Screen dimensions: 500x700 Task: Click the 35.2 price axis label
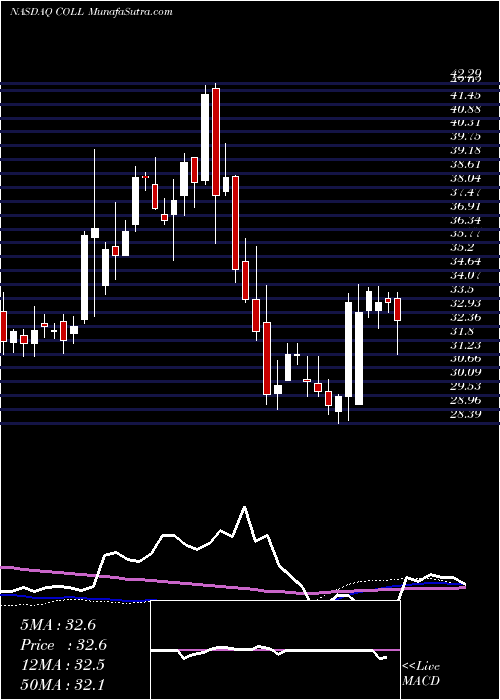pyautogui.click(x=460, y=247)
